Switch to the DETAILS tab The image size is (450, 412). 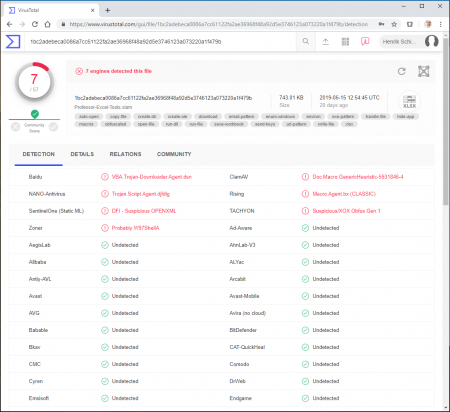(x=82, y=154)
